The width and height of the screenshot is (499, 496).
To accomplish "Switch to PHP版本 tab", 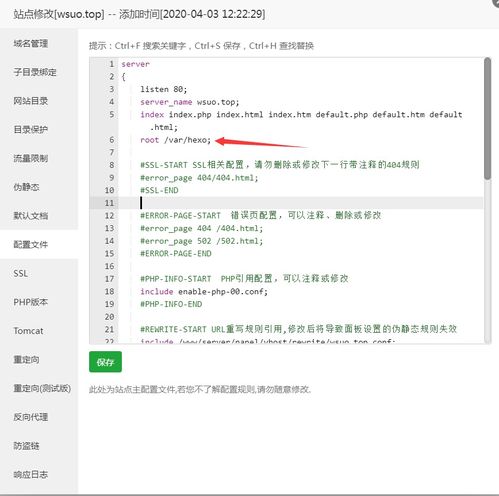I will [x=31, y=302].
